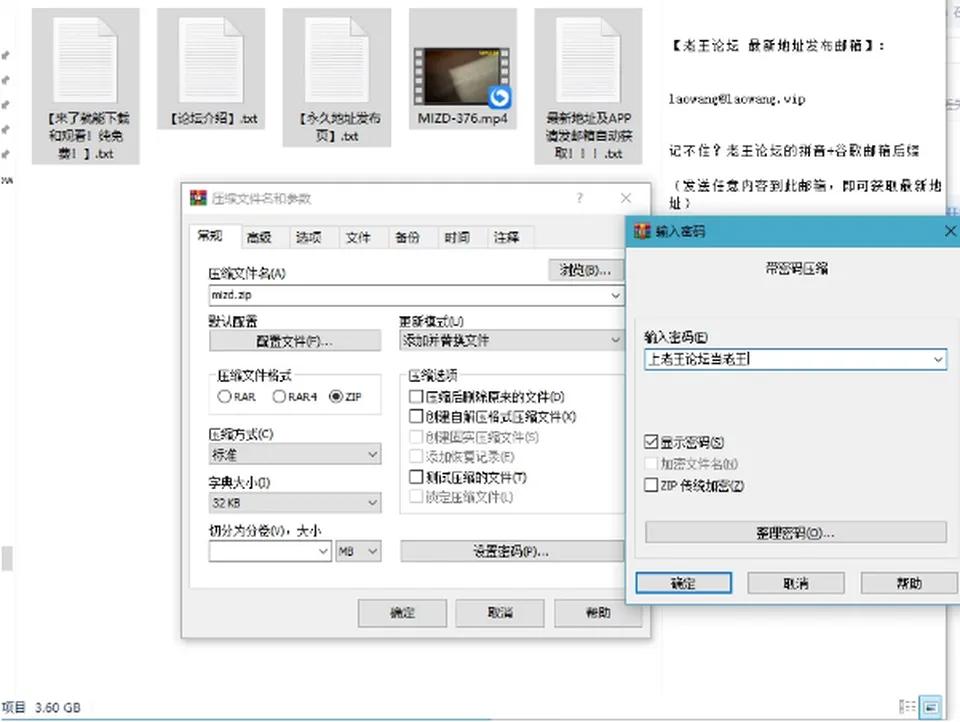Open the 切分为分卷 size dropdown arrow
The width and height of the screenshot is (960, 722).
coord(323,552)
